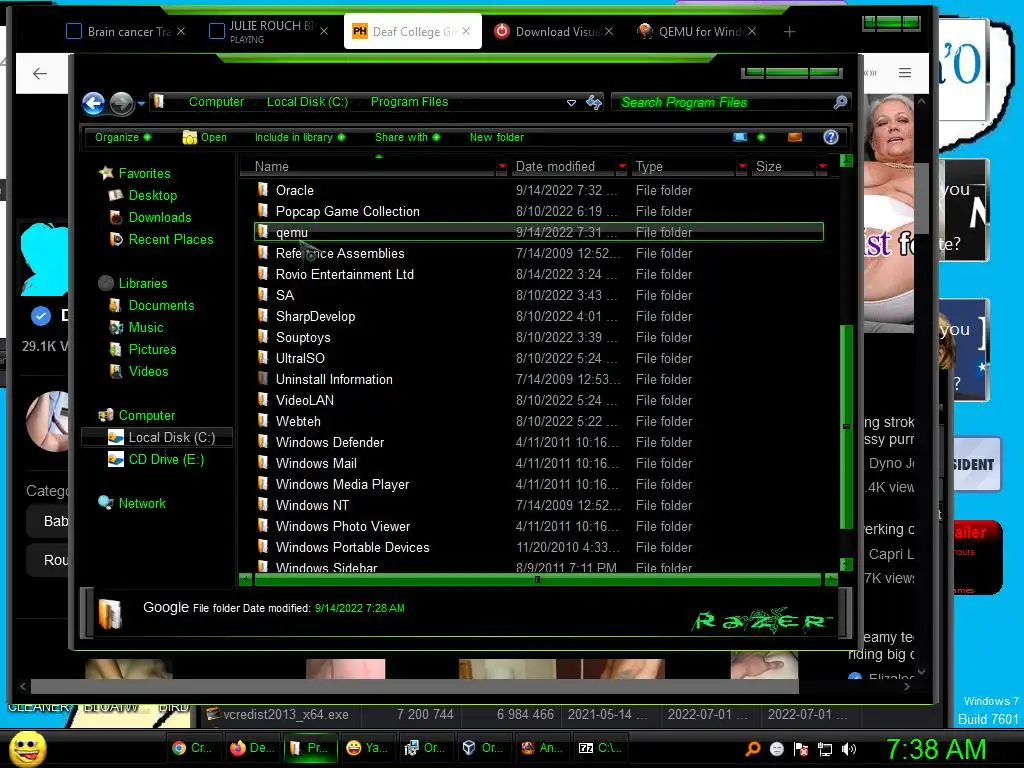
Task: Select the Rovio Entertainment Ltd folder
Action: coord(345,274)
